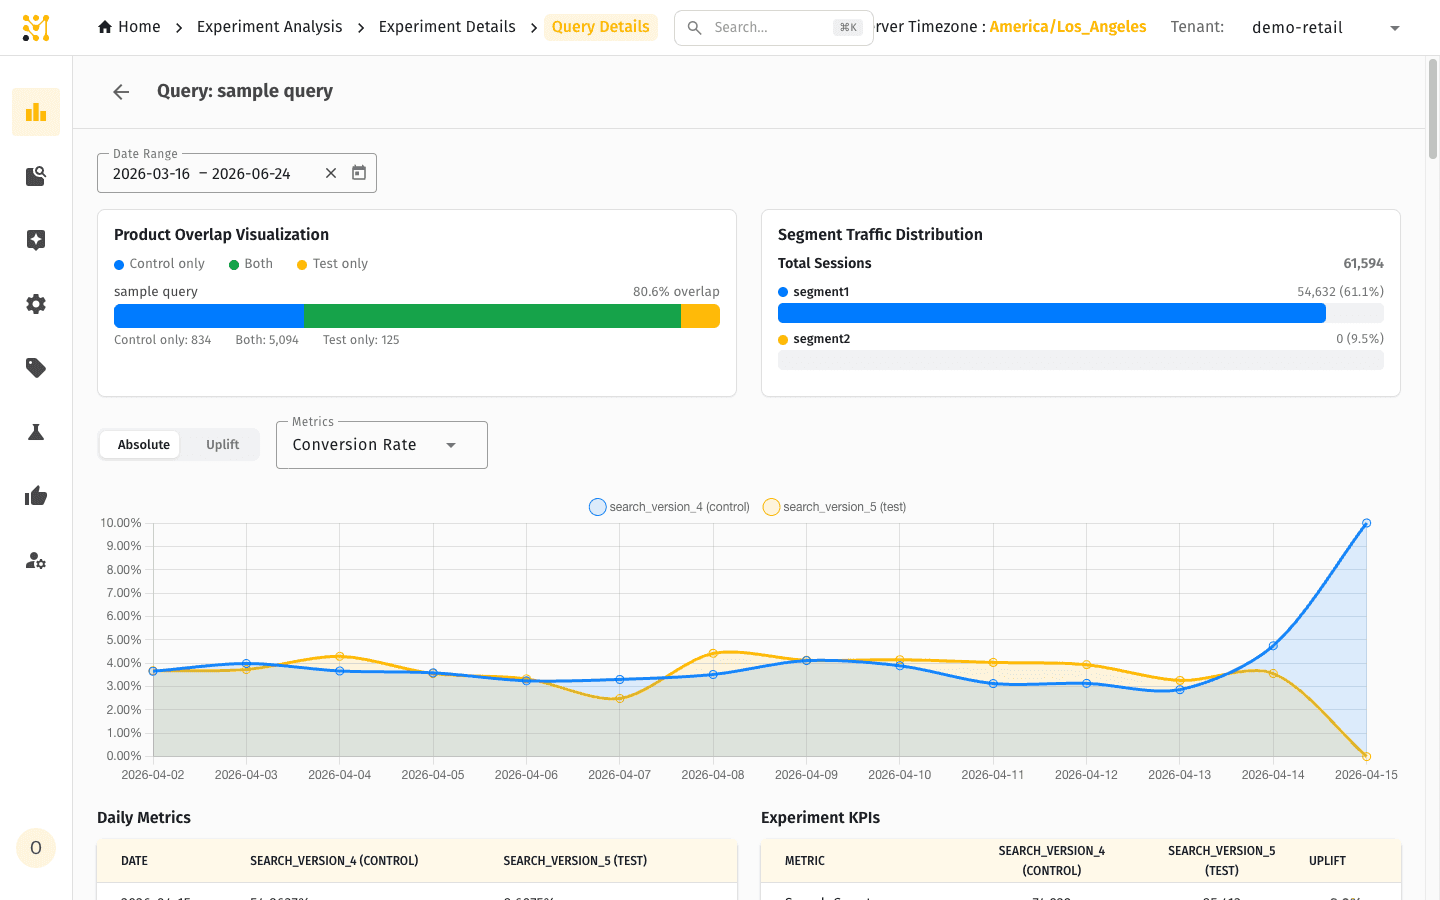Screen dimensions: 1440x900
Task: Click Query Details breadcrumb
Action: point(601,27)
